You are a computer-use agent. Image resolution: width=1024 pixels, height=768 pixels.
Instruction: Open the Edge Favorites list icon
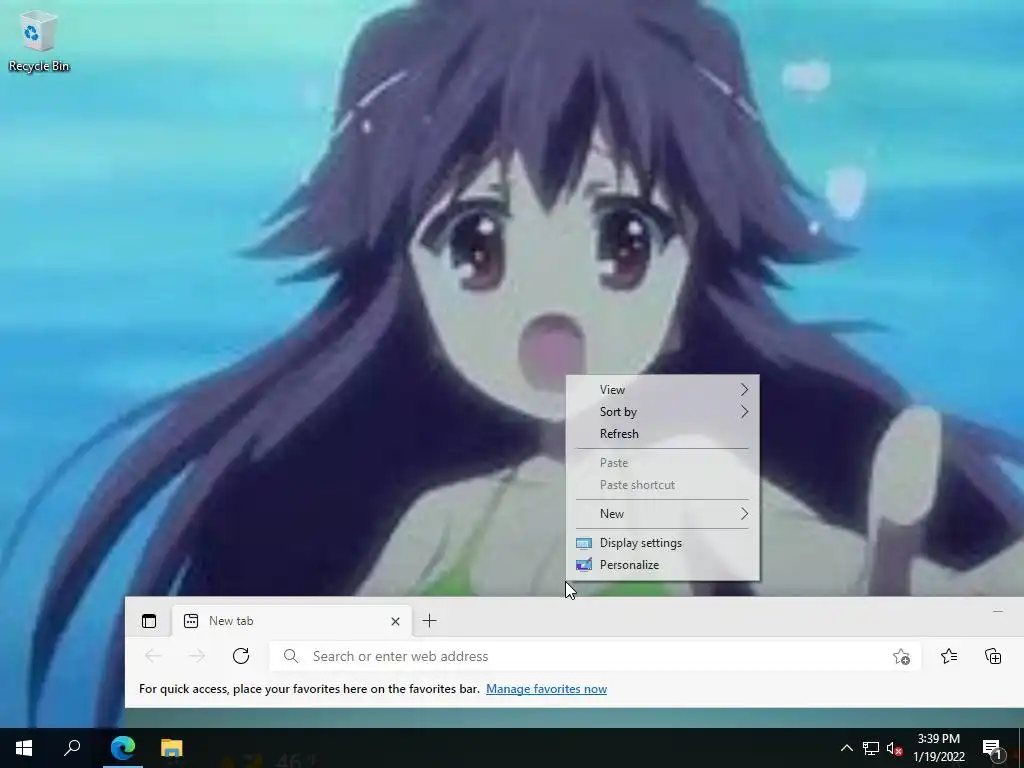(x=949, y=656)
